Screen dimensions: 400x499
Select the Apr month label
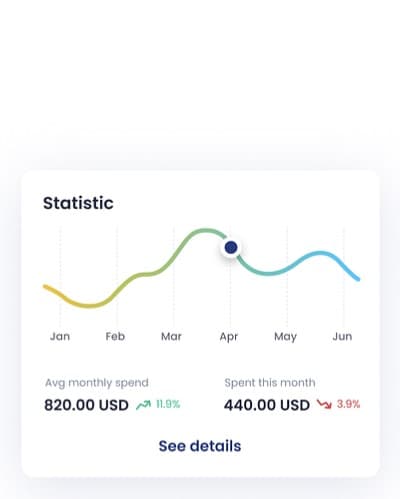[229, 337]
